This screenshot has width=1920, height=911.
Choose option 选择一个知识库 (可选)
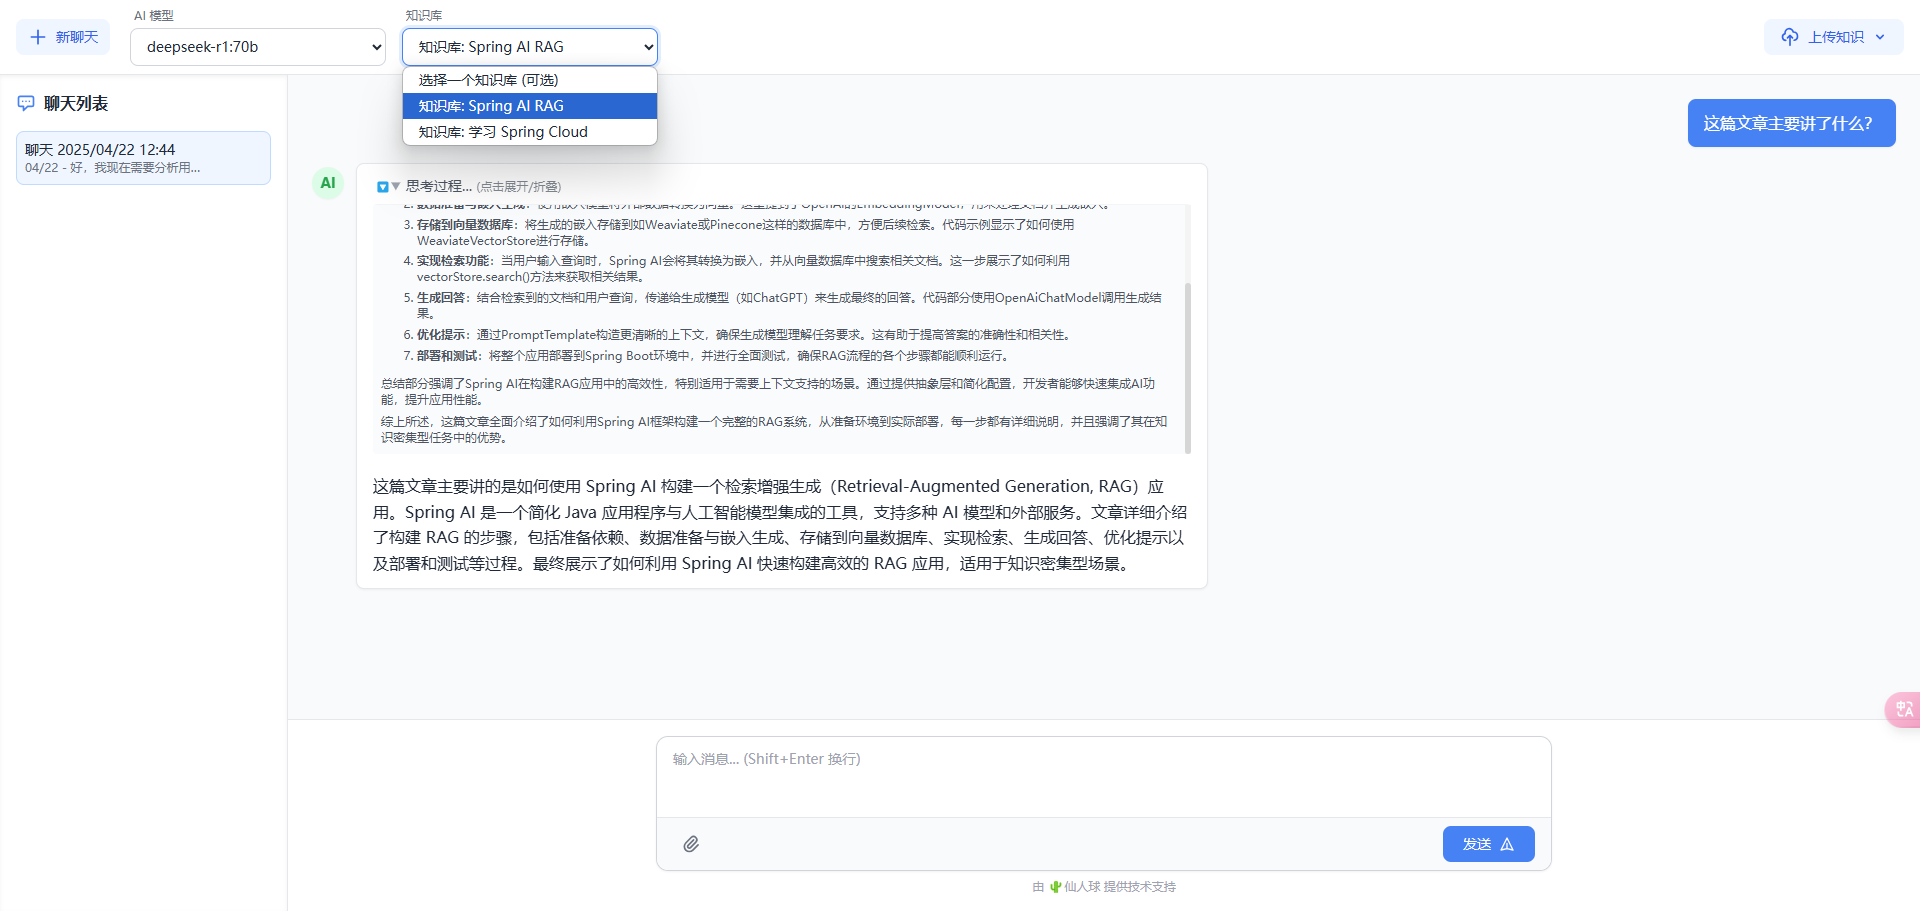pyautogui.click(x=530, y=80)
